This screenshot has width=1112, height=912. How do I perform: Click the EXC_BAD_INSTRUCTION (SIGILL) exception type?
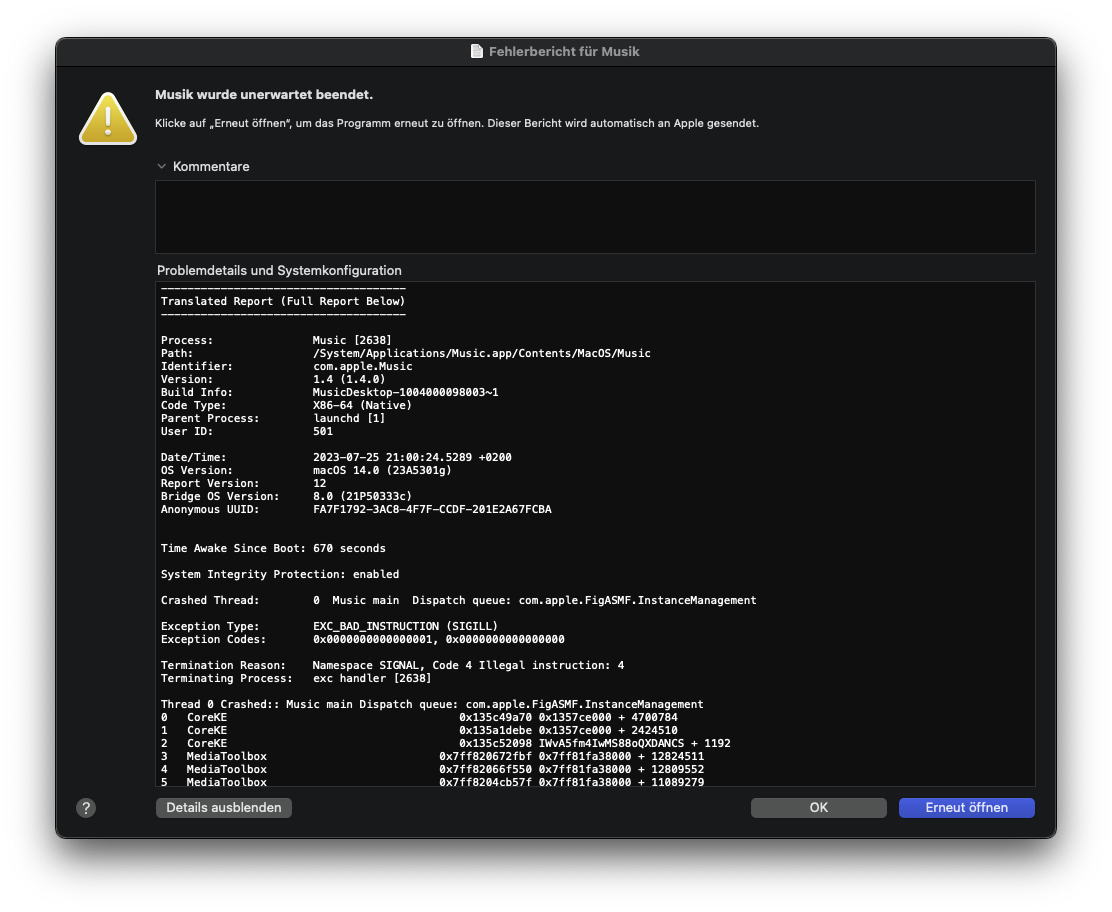pos(406,626)
